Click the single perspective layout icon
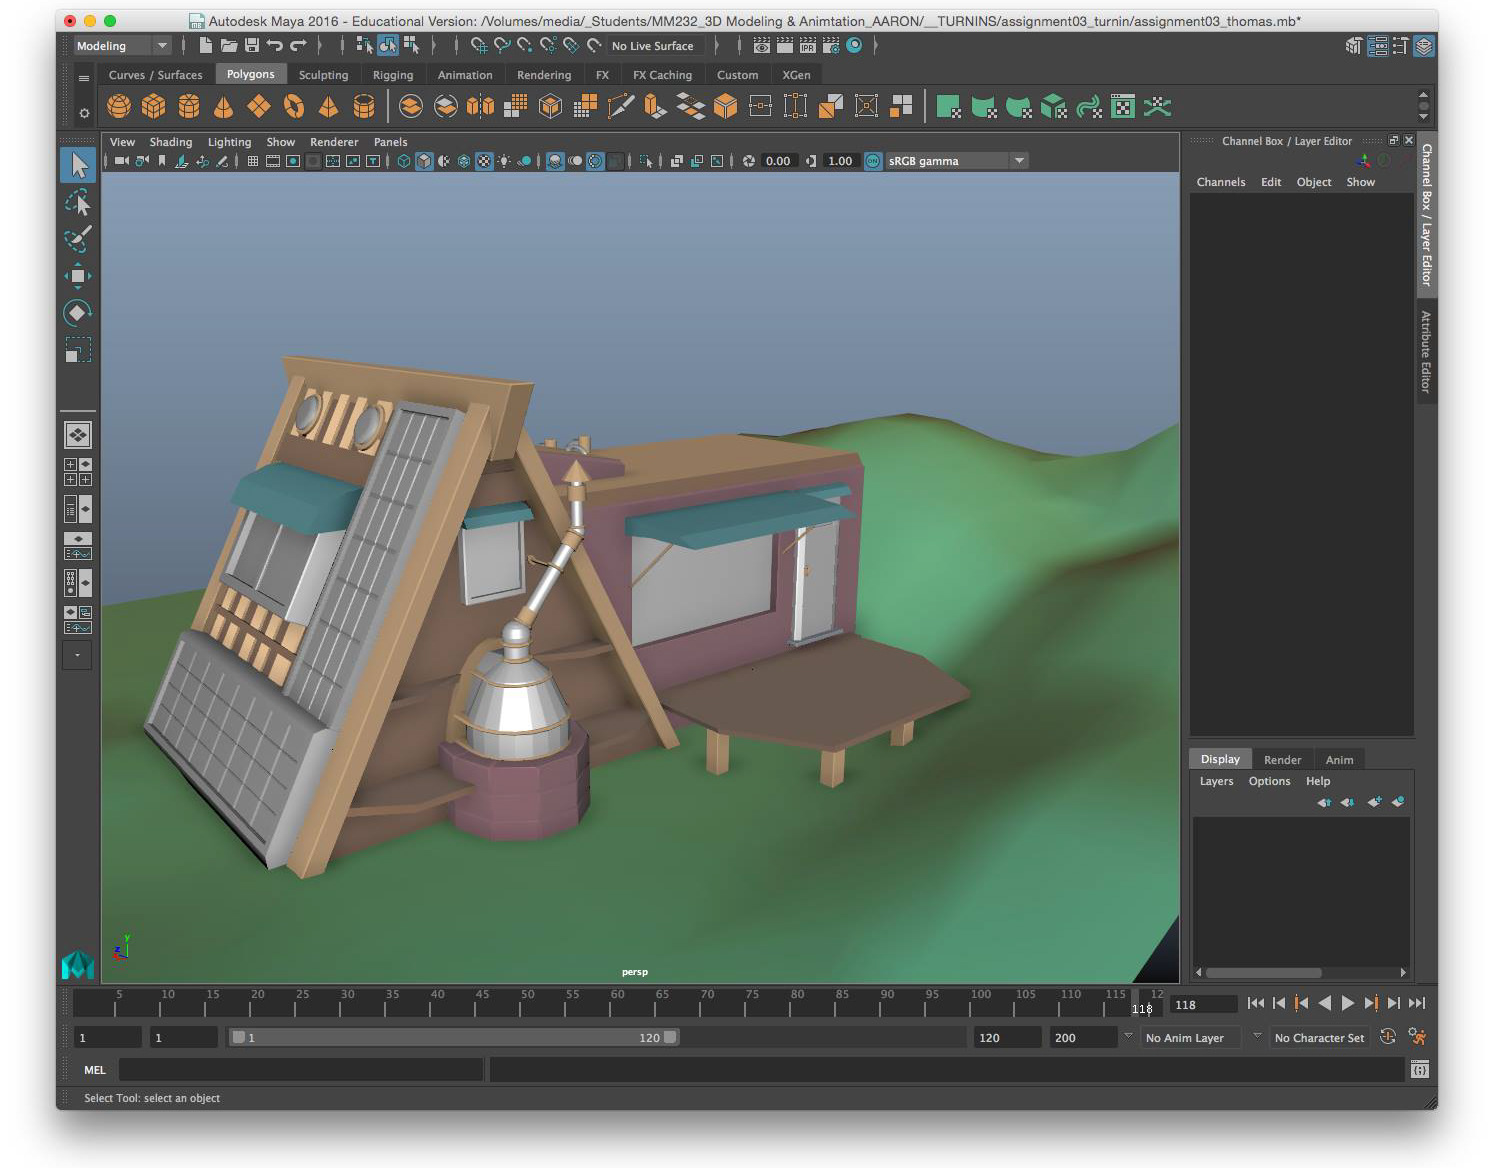 [x=78, y=435]
